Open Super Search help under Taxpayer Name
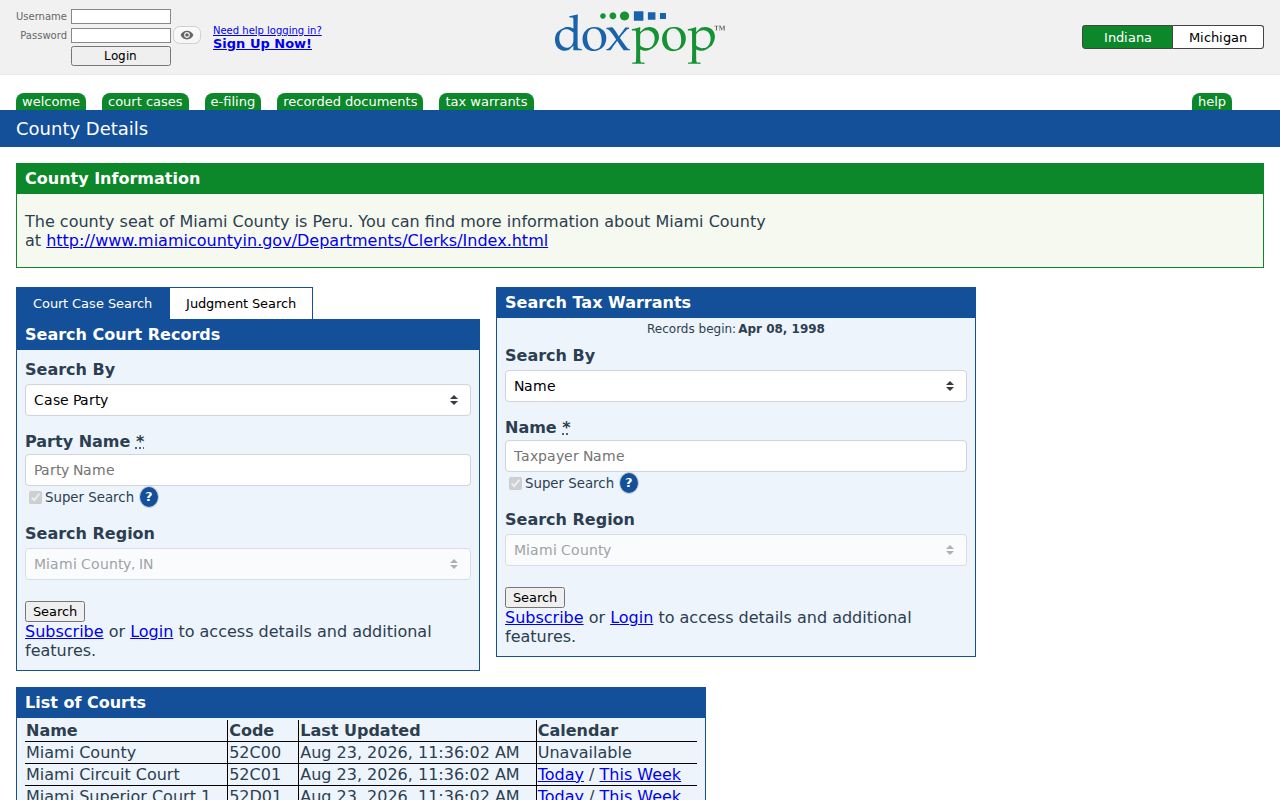 pos(628,483)
